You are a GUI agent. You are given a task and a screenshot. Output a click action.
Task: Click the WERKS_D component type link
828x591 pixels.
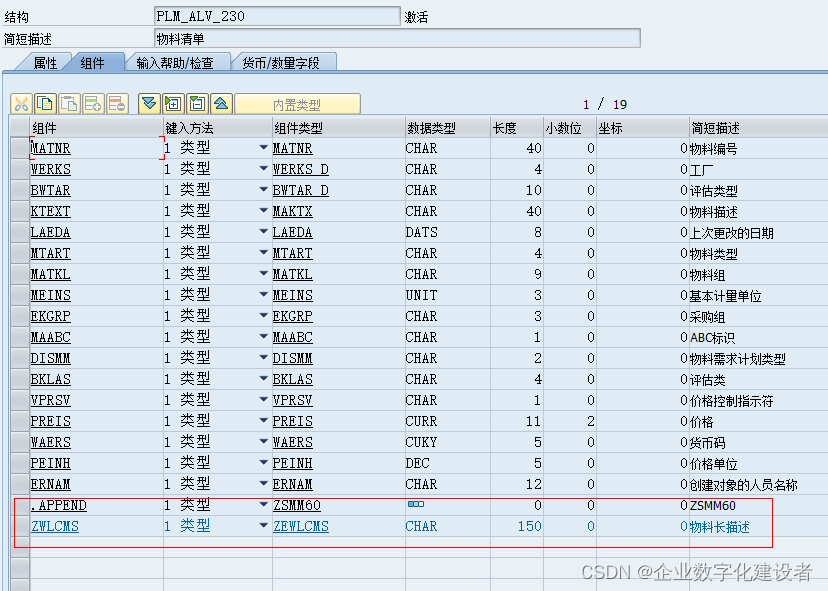[x=301, y=169]
